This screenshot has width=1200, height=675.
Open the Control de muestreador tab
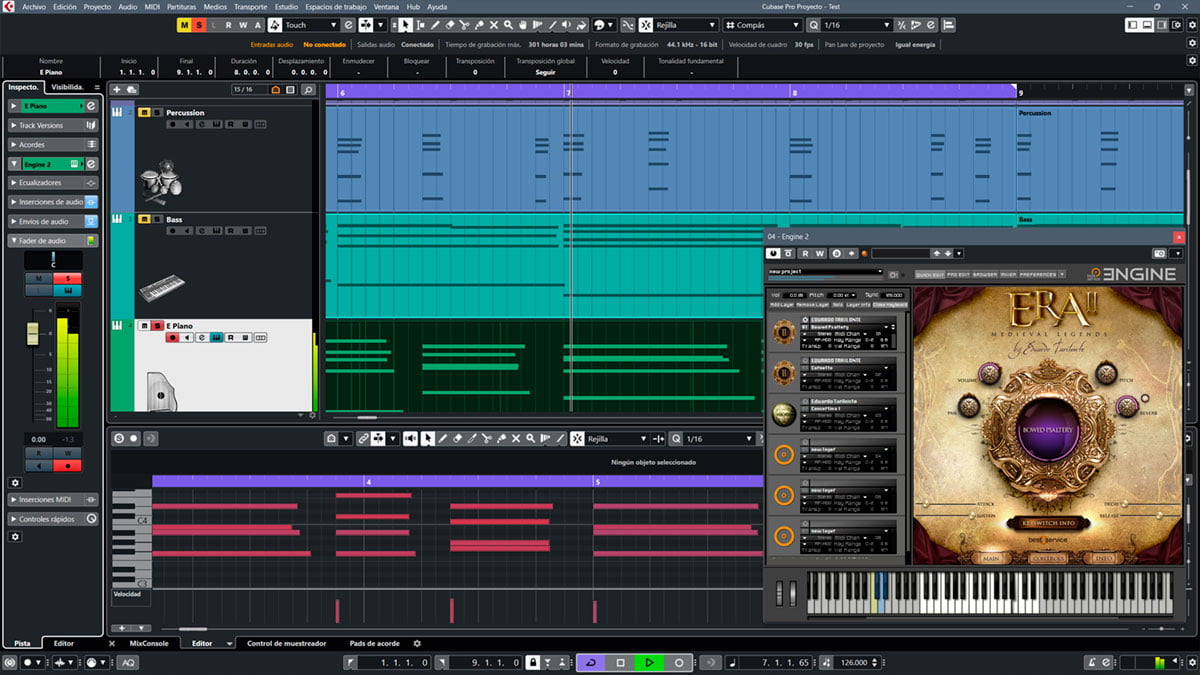click(287, 643)
